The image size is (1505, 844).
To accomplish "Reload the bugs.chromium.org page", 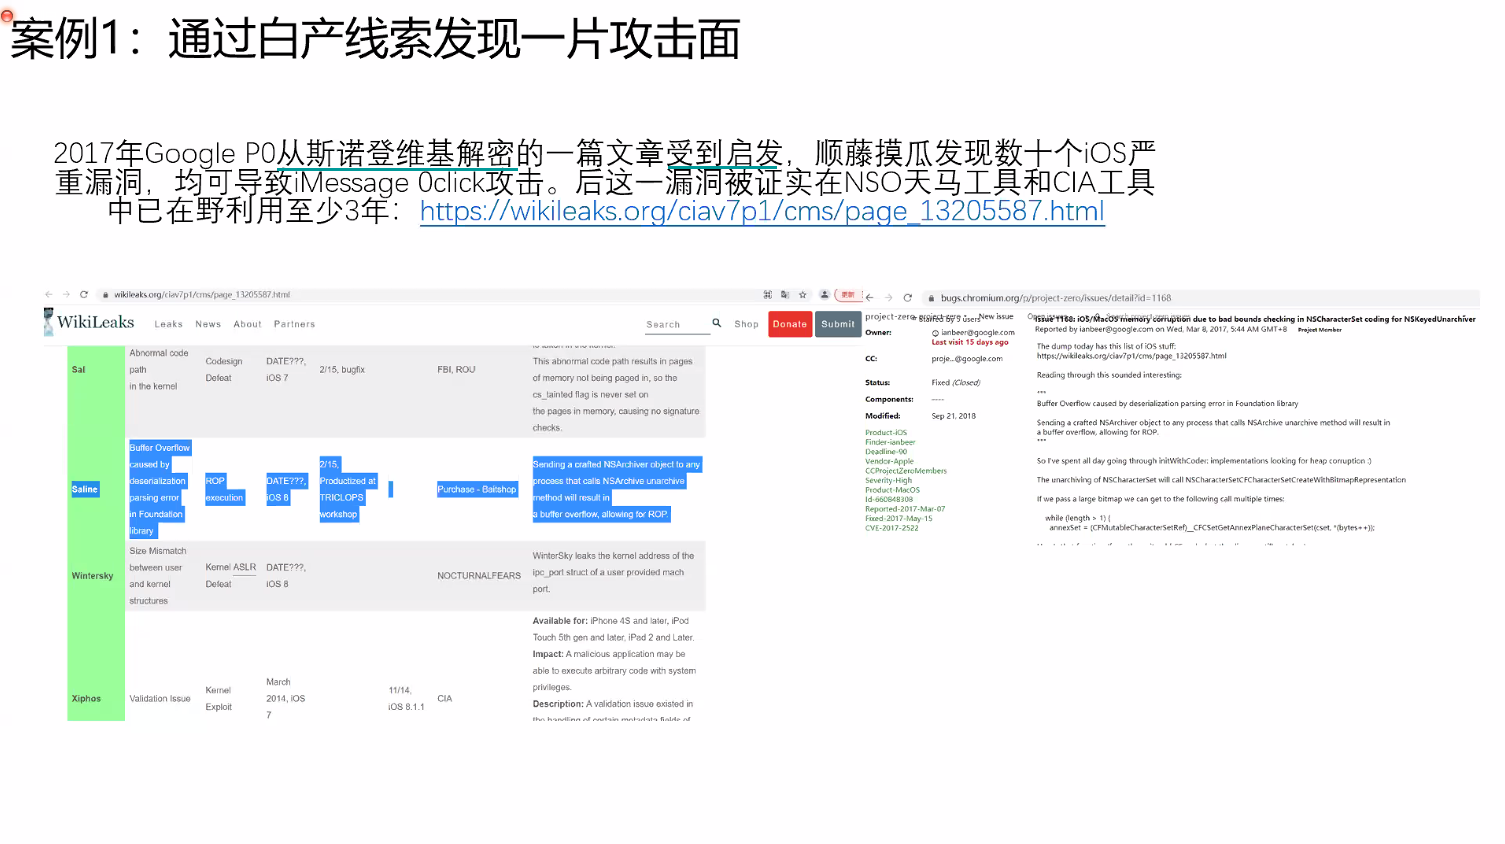I will [x=907, y=298].
